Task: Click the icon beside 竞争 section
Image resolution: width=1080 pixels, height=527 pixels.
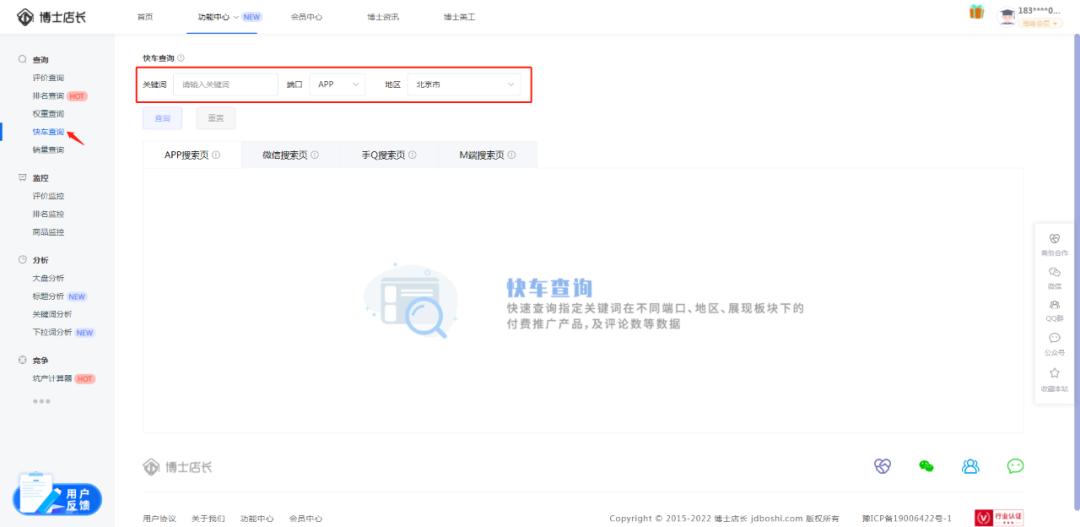Action: (23, 360)
